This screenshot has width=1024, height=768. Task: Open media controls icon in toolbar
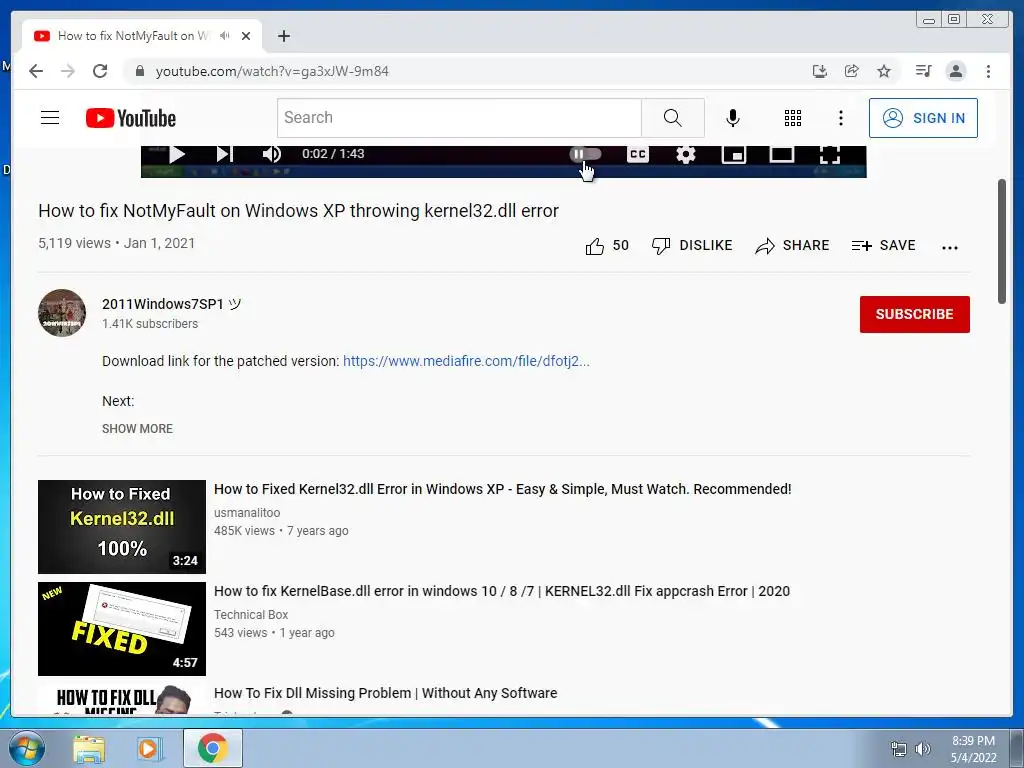(x=923, y=71)
